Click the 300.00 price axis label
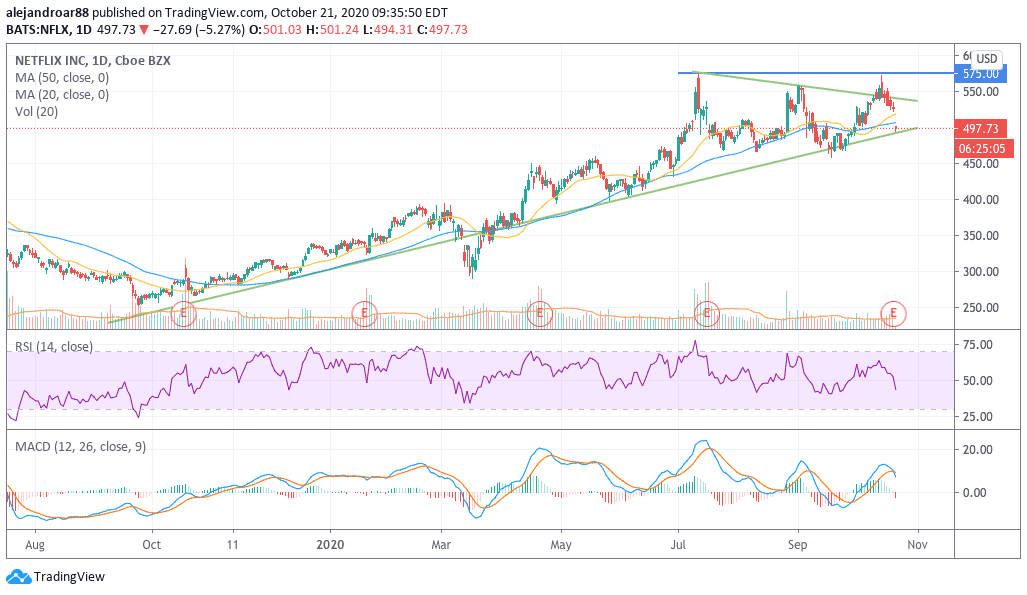The width and height of the screenshot is (1027, 595). click(x=980, y=272)
